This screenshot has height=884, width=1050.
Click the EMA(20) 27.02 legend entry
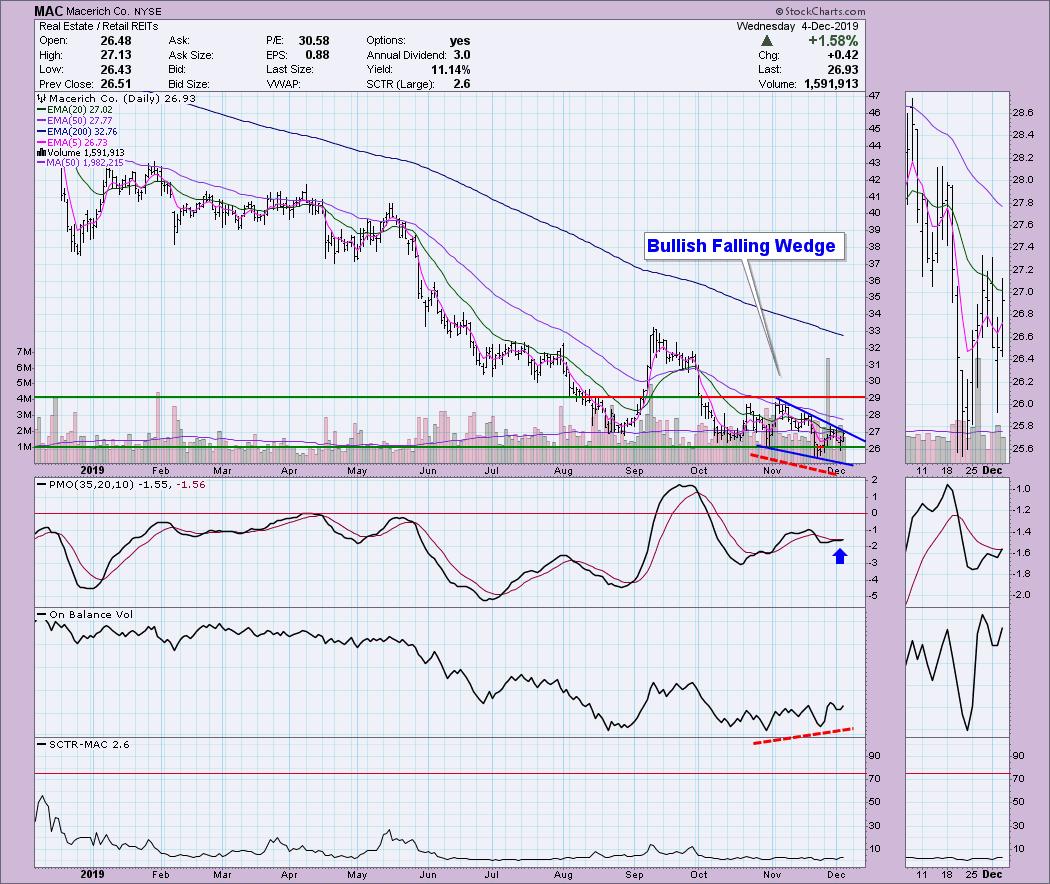[75, 109]
